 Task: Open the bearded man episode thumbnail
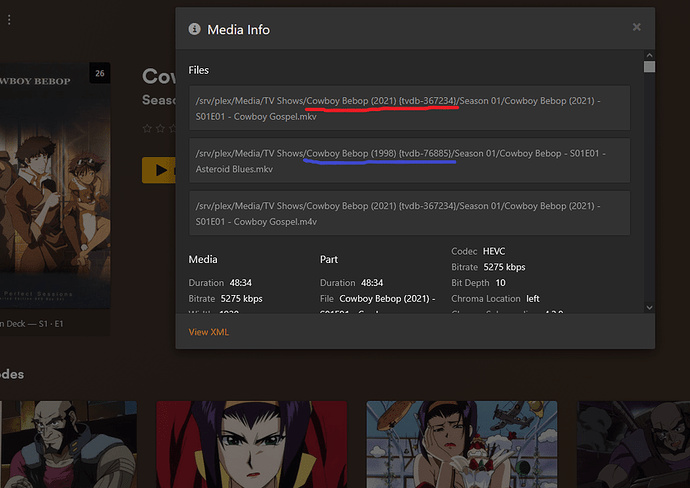pyautogui.click(x=68, y=444)
